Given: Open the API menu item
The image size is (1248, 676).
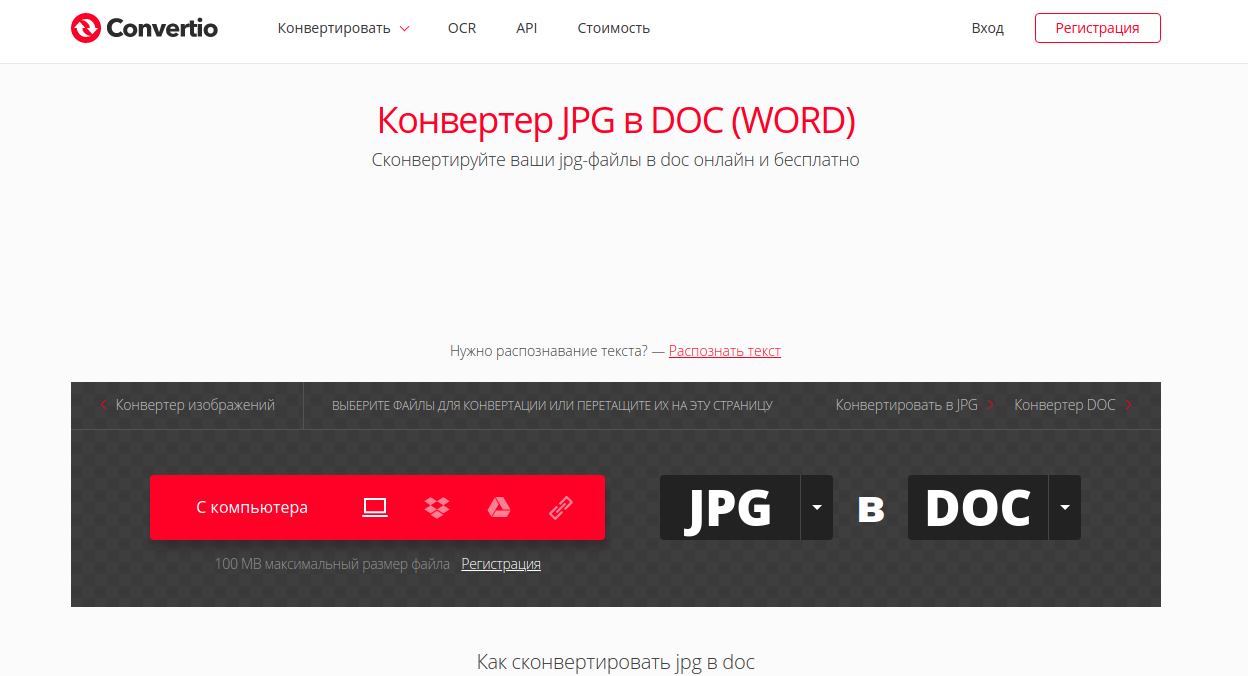Looking at the screenshot, I should coord(527,28).
